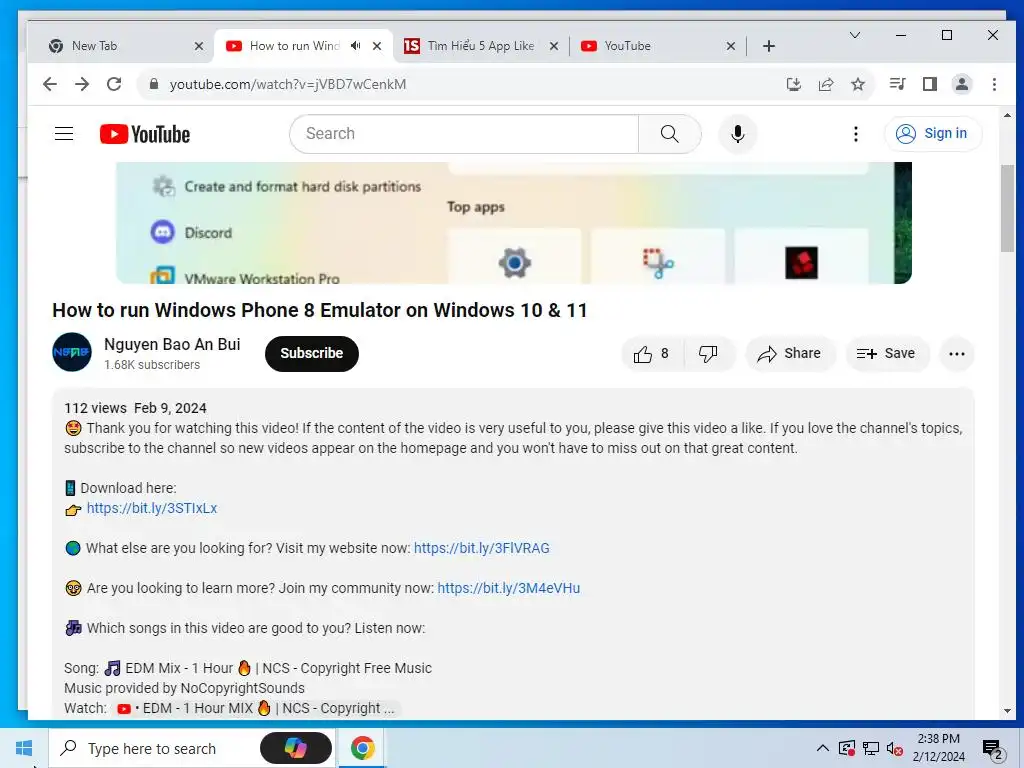1024x768 pixels.
Task: Close the New Tab tab
Action: pyautogui.click(x=199, y=46)
